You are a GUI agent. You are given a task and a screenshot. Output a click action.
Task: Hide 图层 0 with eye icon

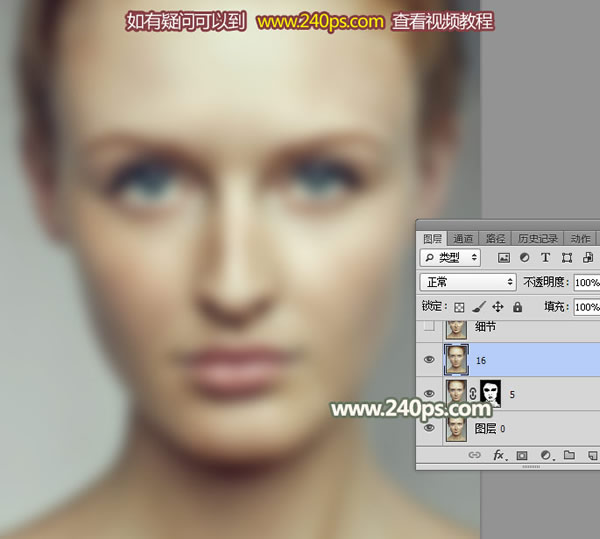tap(429, 427)
